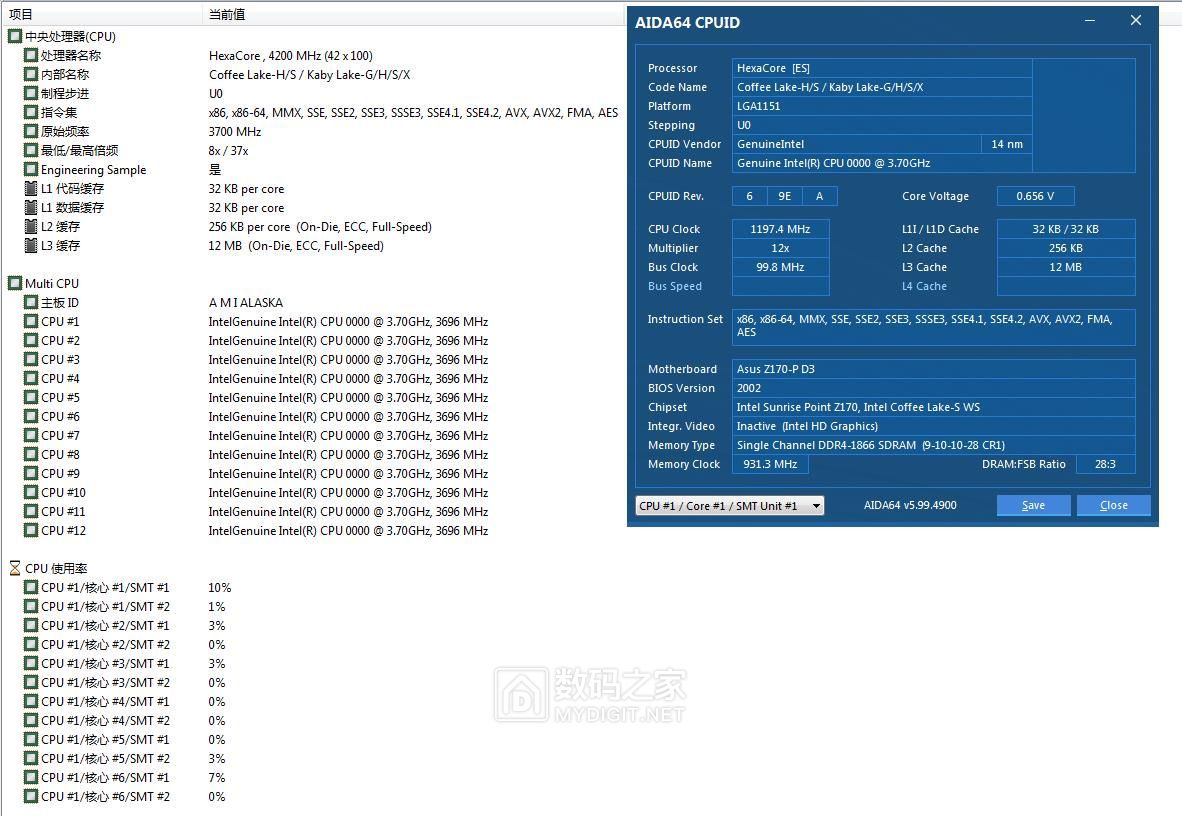Screen dimensions: 1182x816
Task: Click the L1 代码缓存 cache icon
Action: click(x=30, y=188)
